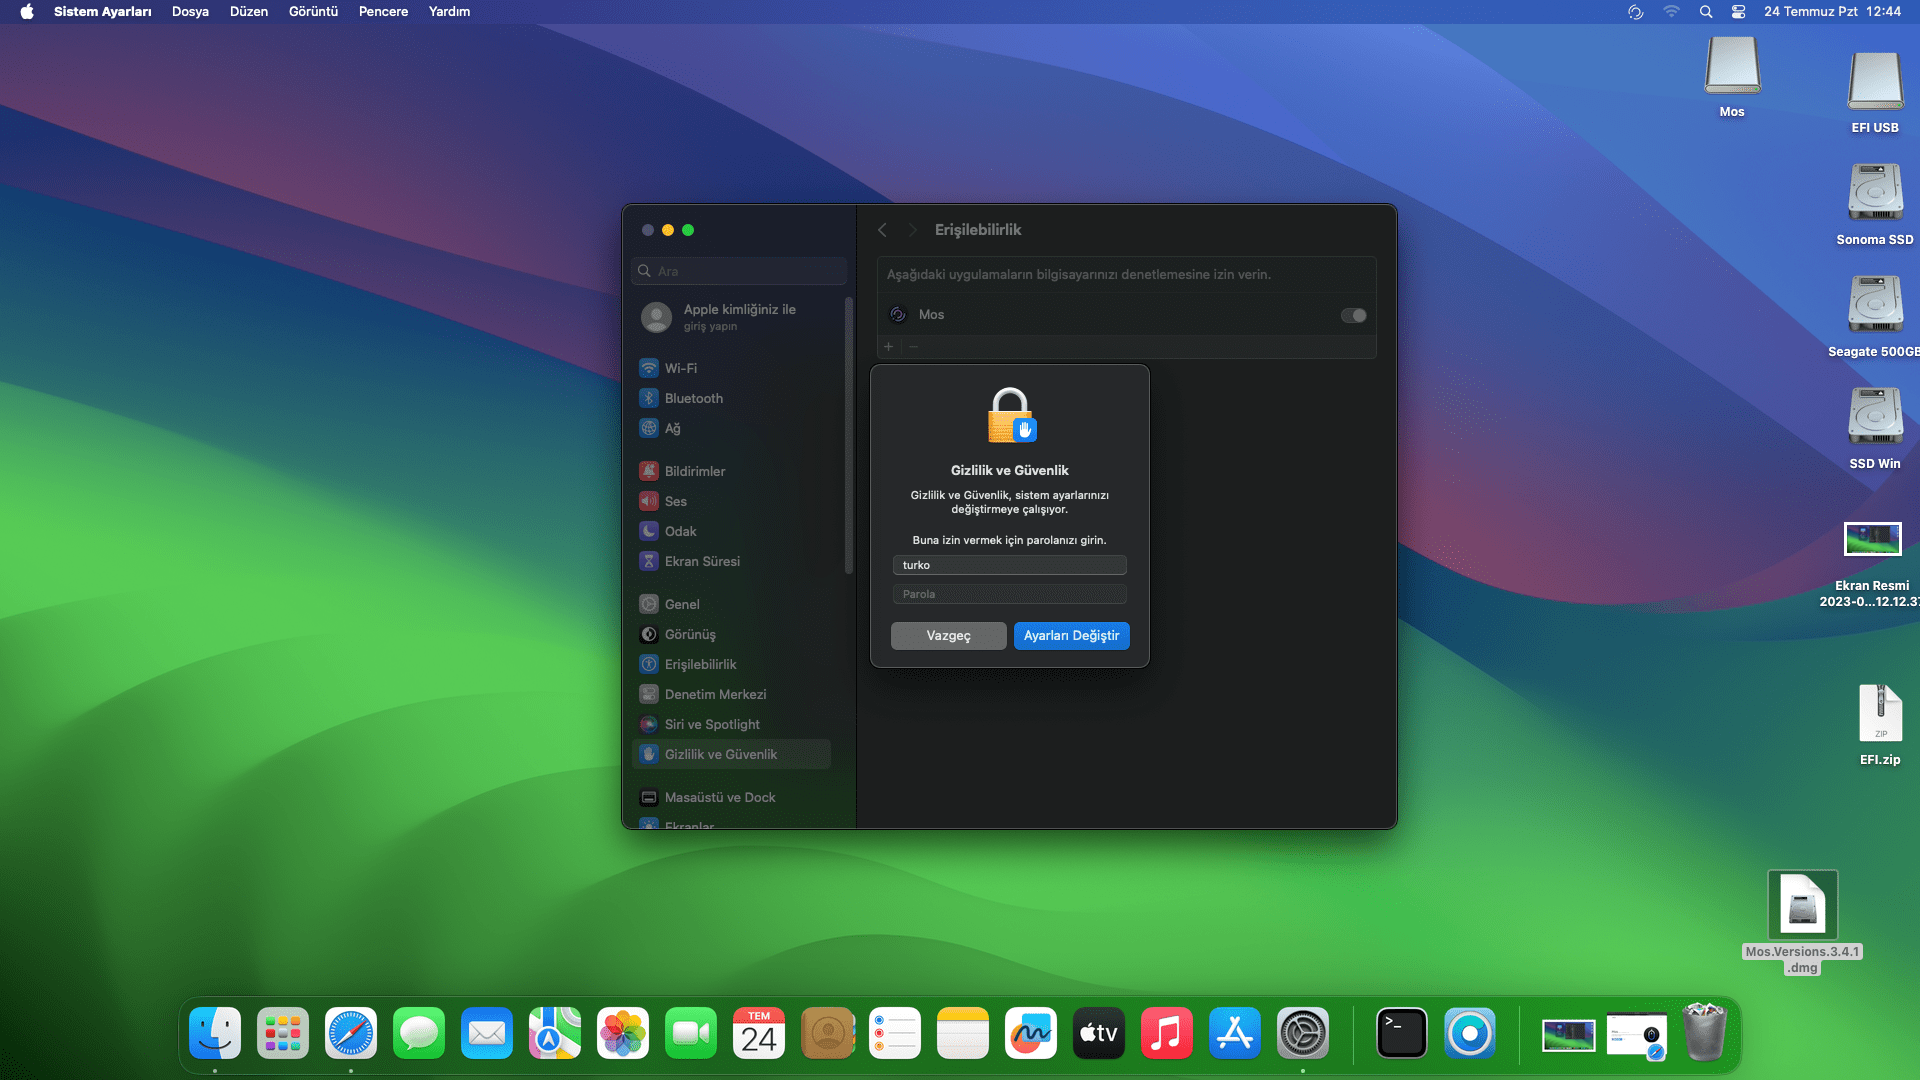Click Mos app icon in menu bar
Viewport: 1920px width, 1080px height.
tap(1635, 12)
